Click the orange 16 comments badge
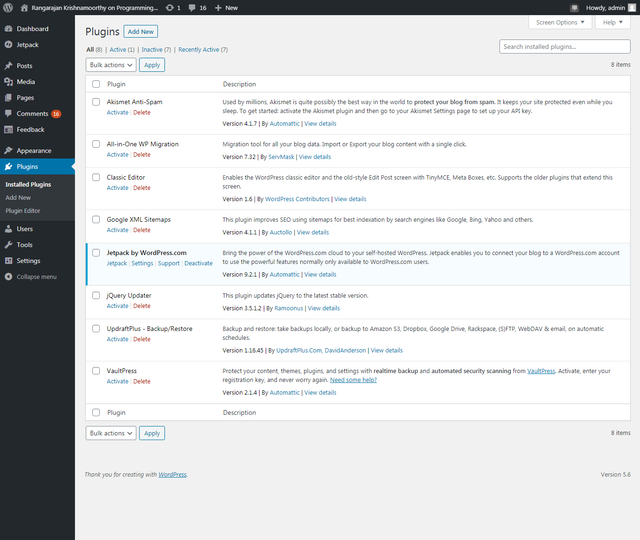 56,114
